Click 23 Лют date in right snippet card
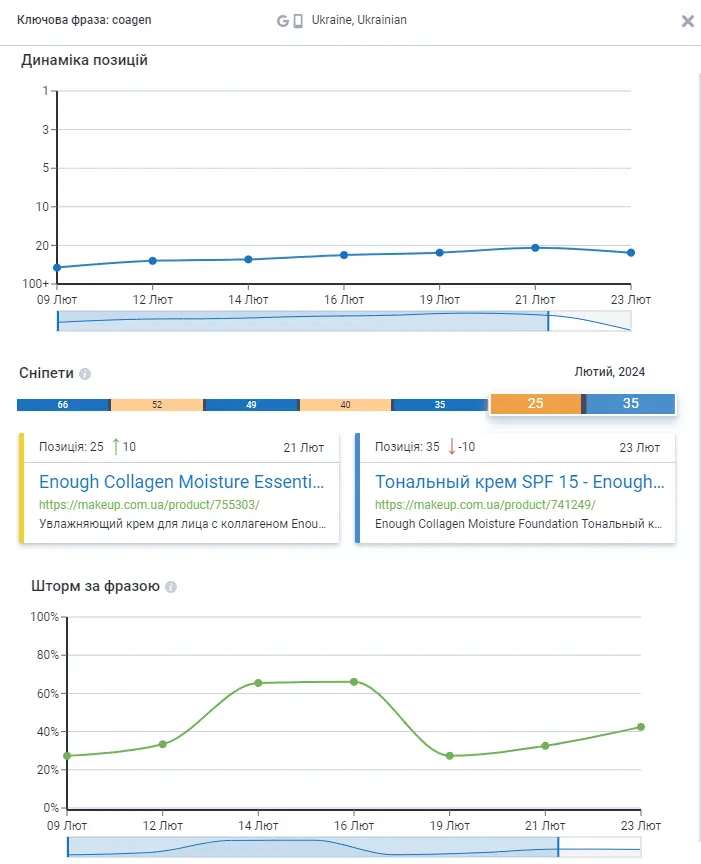 pos(639,448)
